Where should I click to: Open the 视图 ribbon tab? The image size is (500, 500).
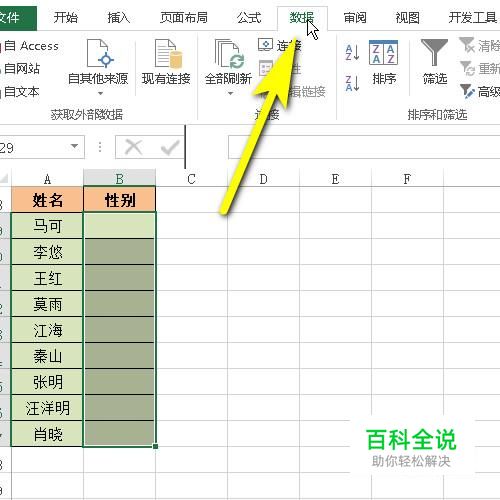click(407, 17)
